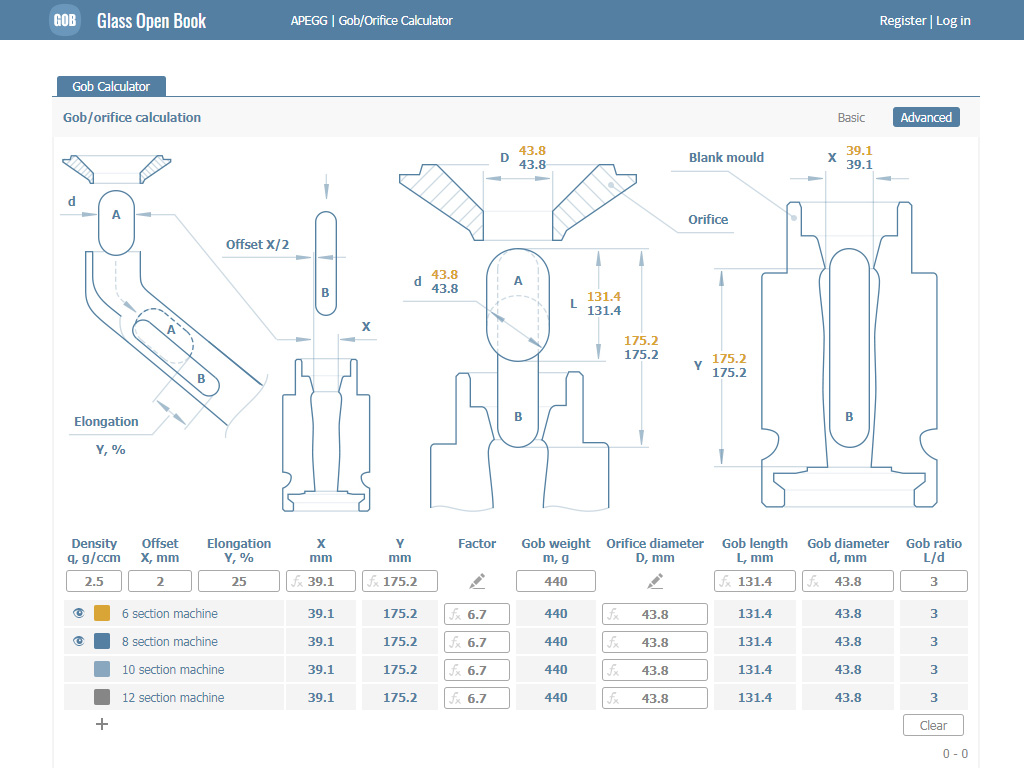Select the Advanced mode button

point(925,117)
